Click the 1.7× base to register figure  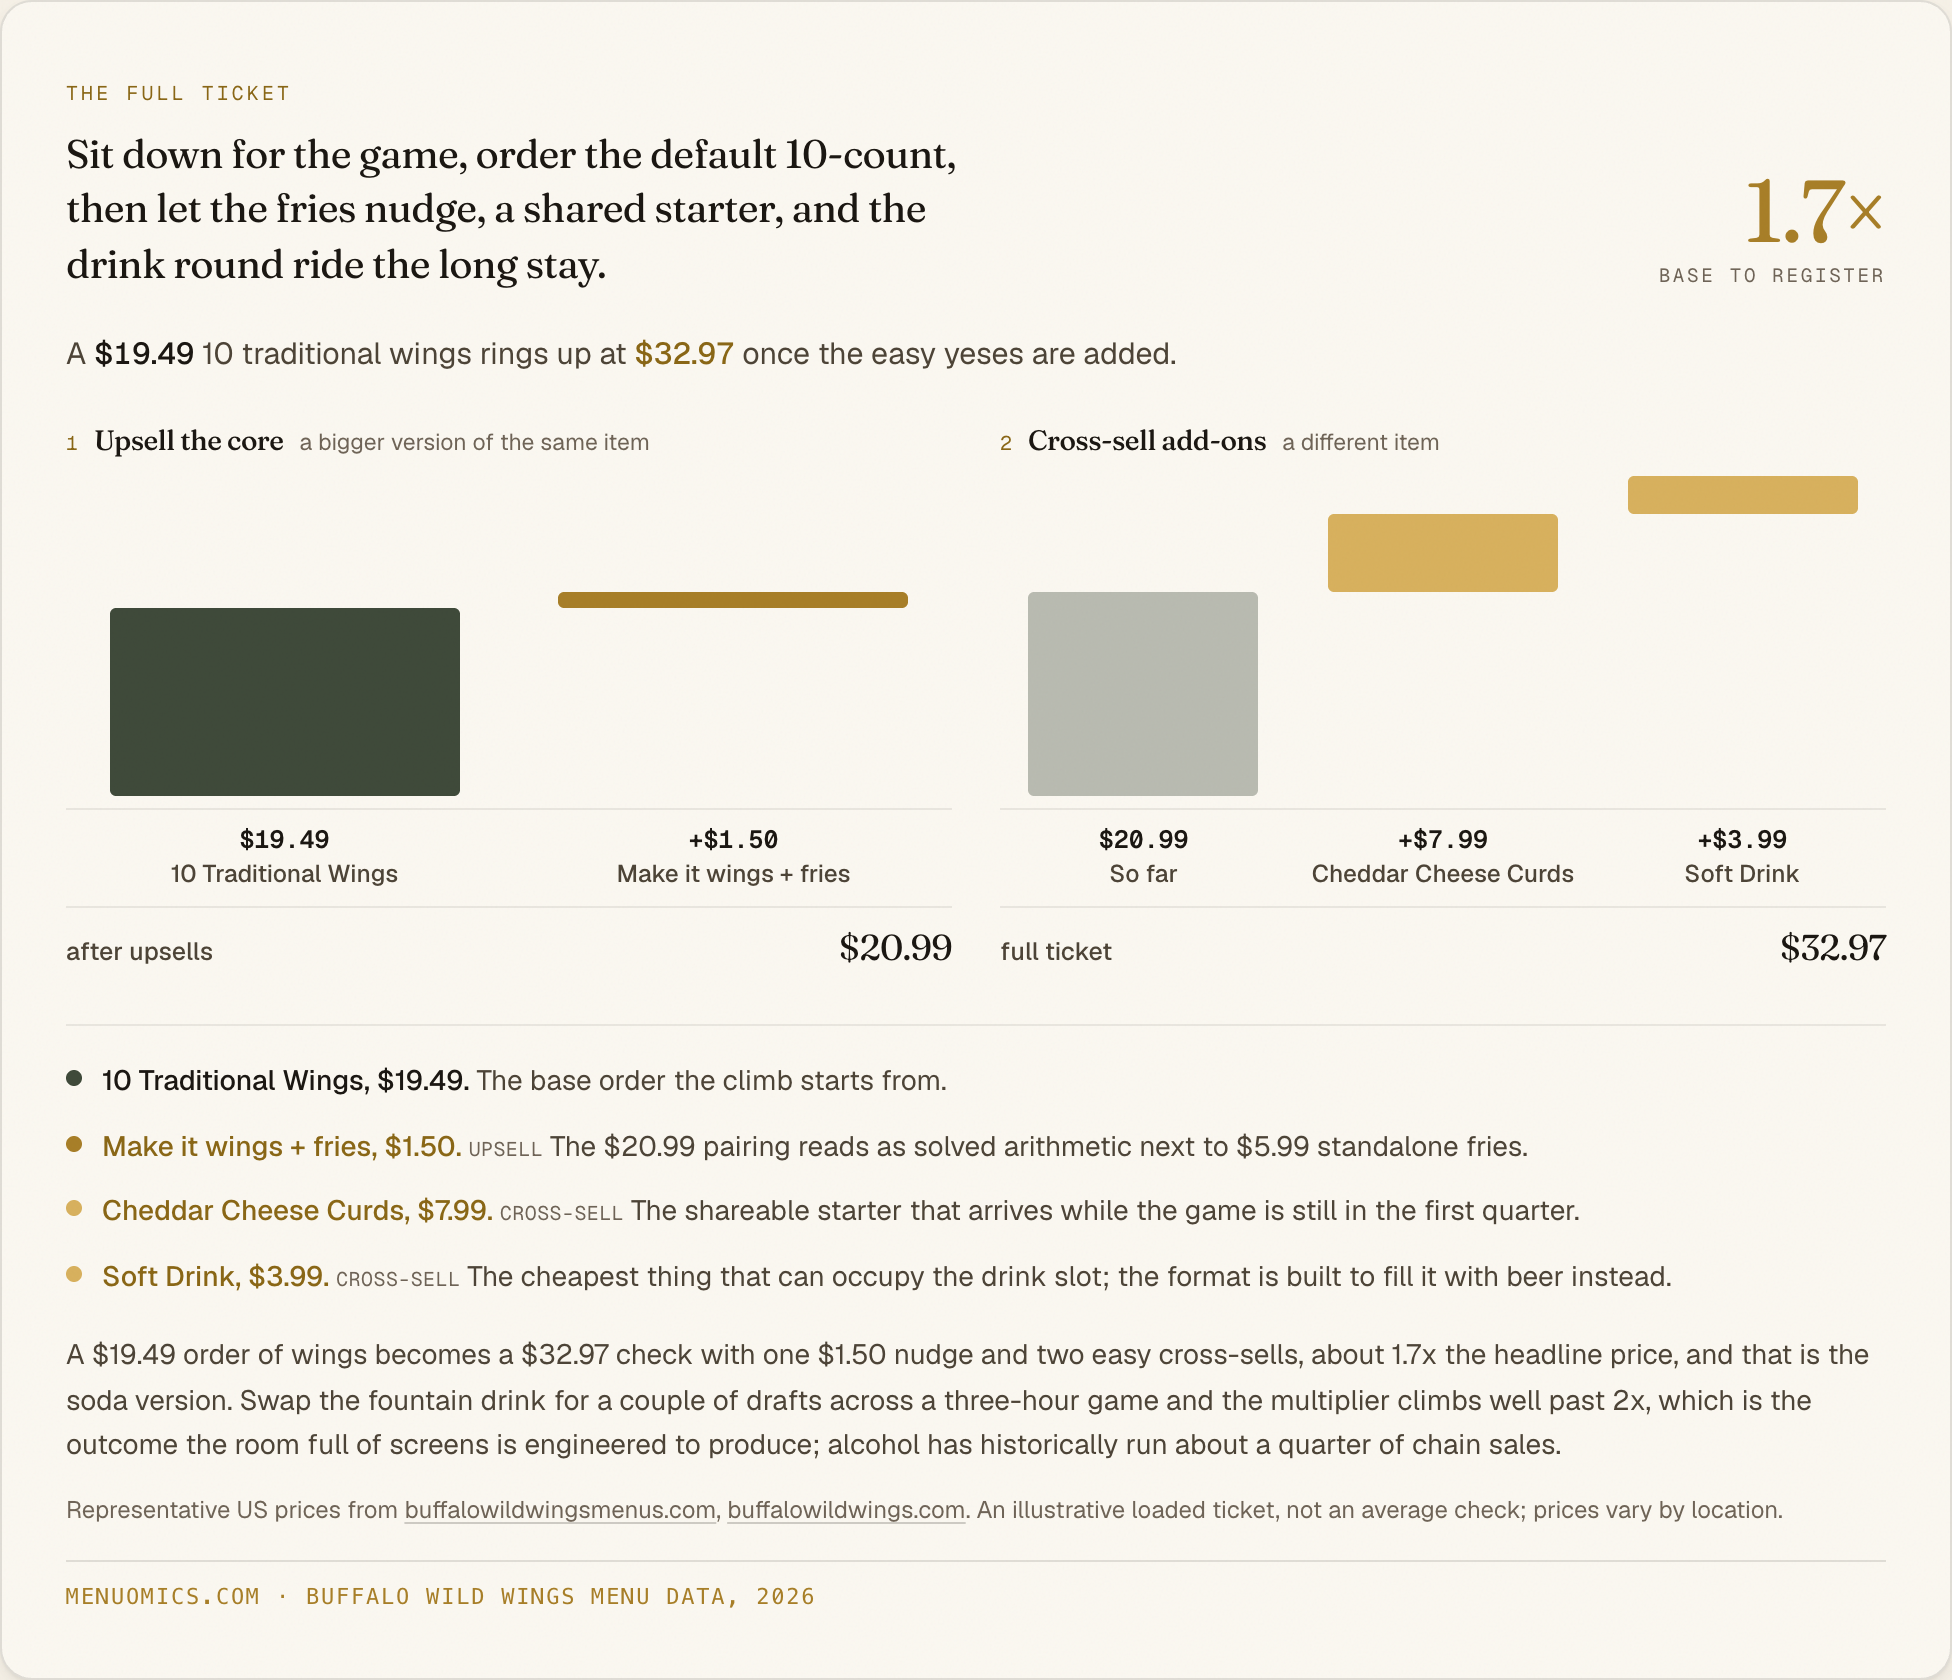point(1814,211)
